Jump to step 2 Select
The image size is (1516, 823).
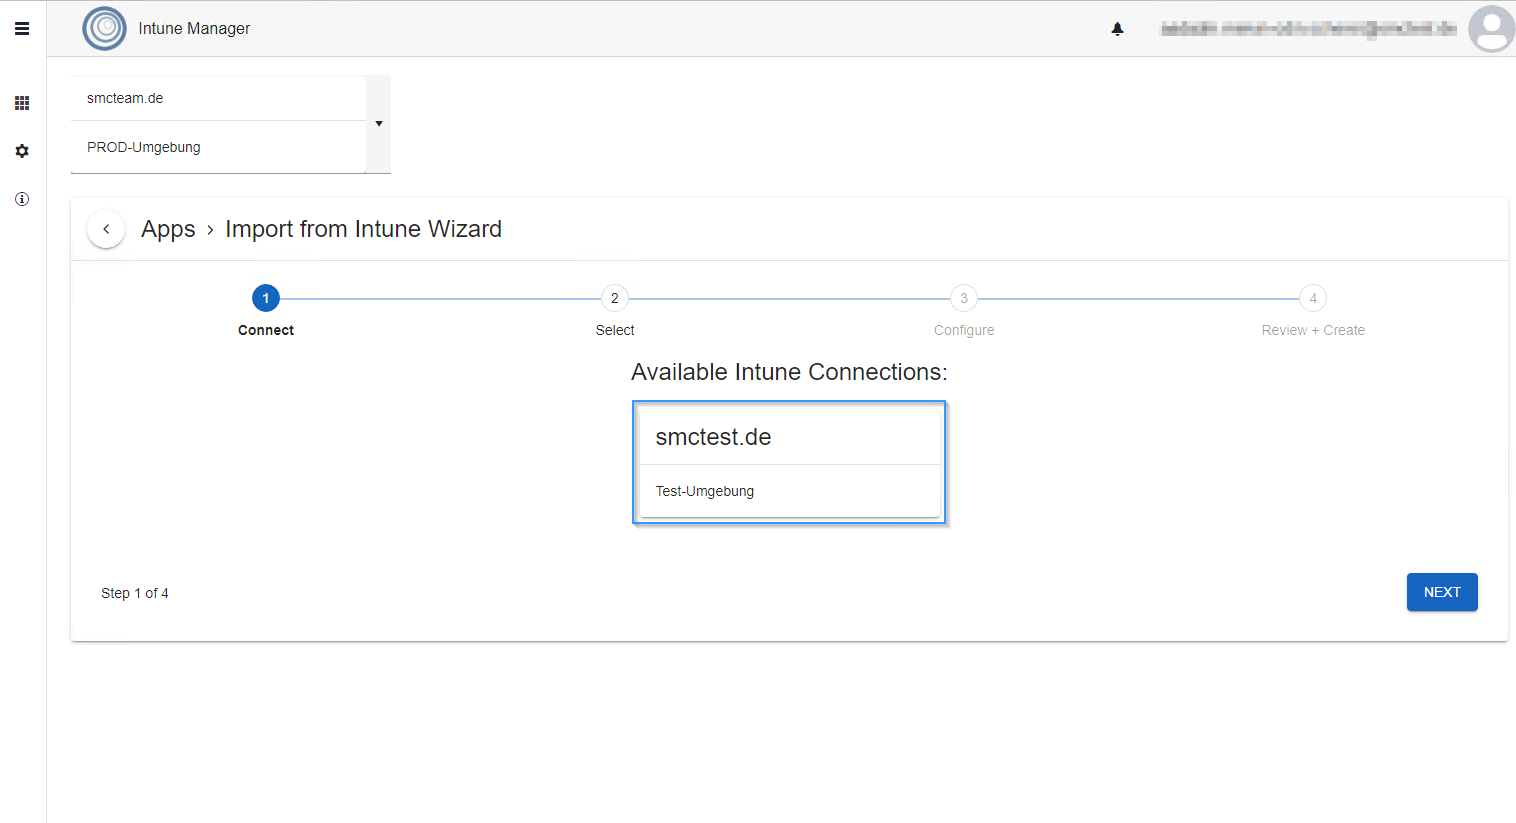click(x=615, y=298)
